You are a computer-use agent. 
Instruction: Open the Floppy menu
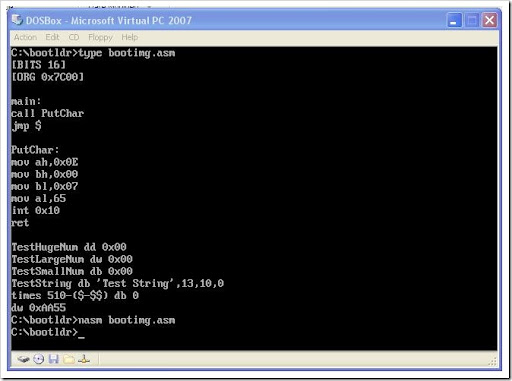(x=100, y=37)
